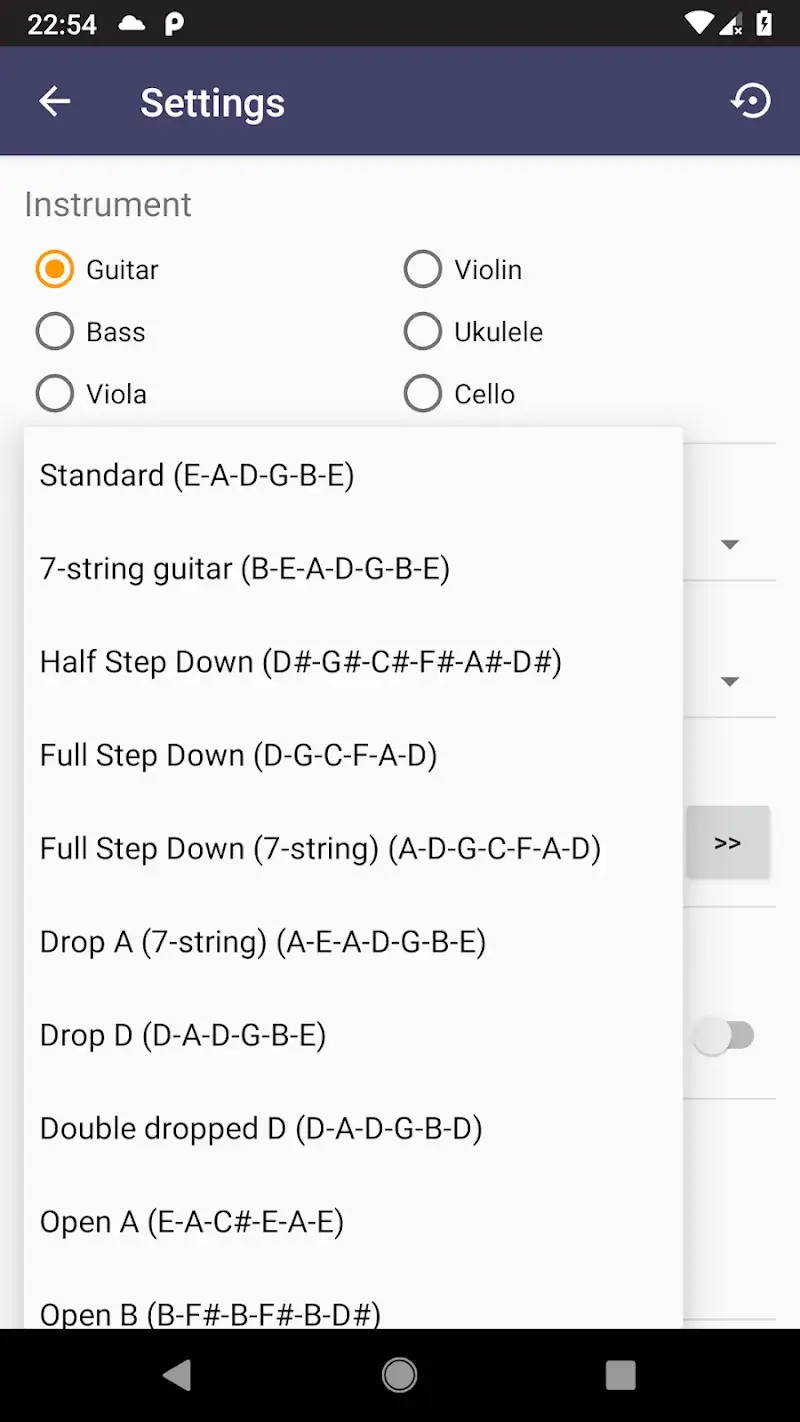Select the Cello radio button
The height and width of the screenshot is (1422, 800).
pos(423,393)
